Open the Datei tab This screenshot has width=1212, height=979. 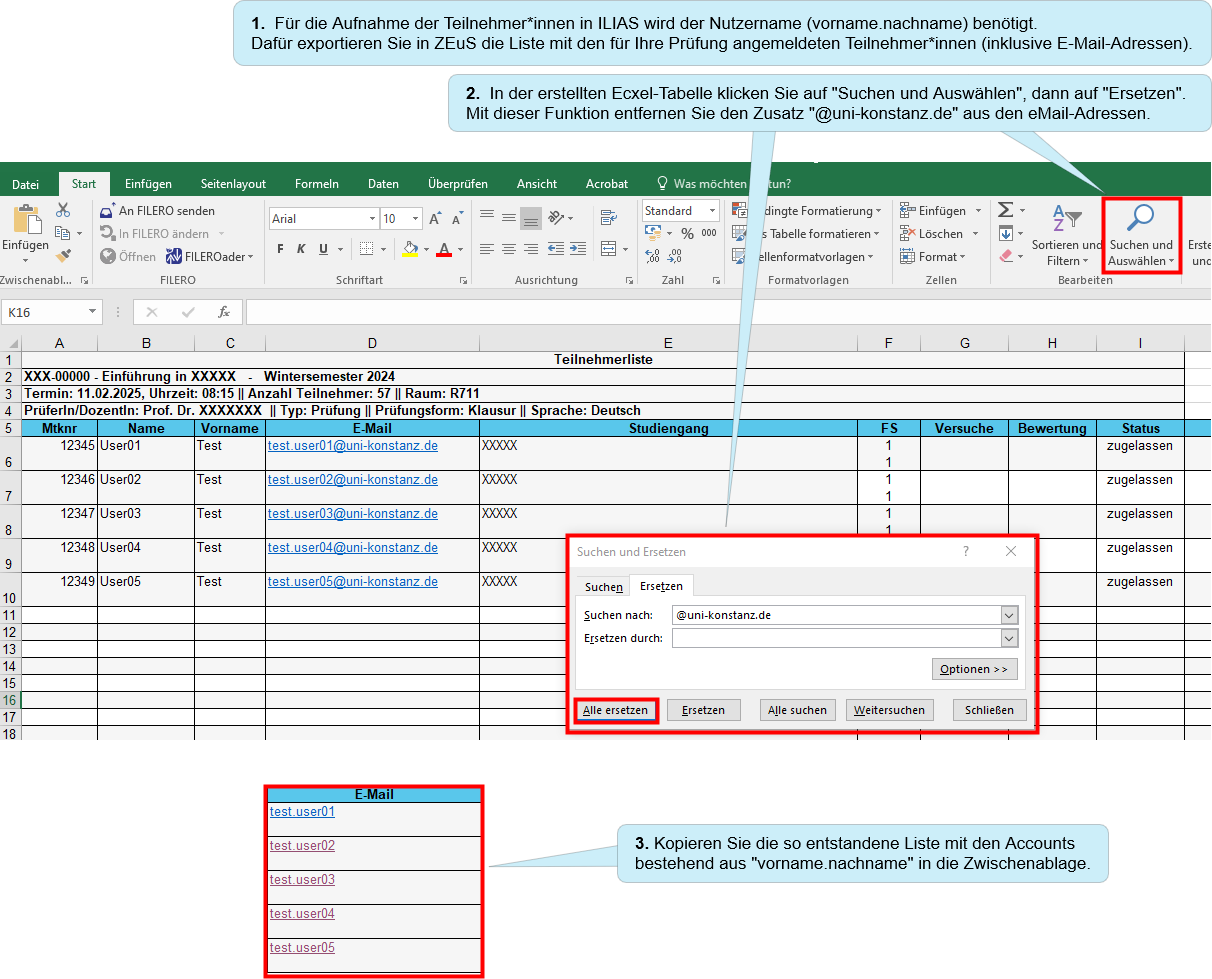26,184
